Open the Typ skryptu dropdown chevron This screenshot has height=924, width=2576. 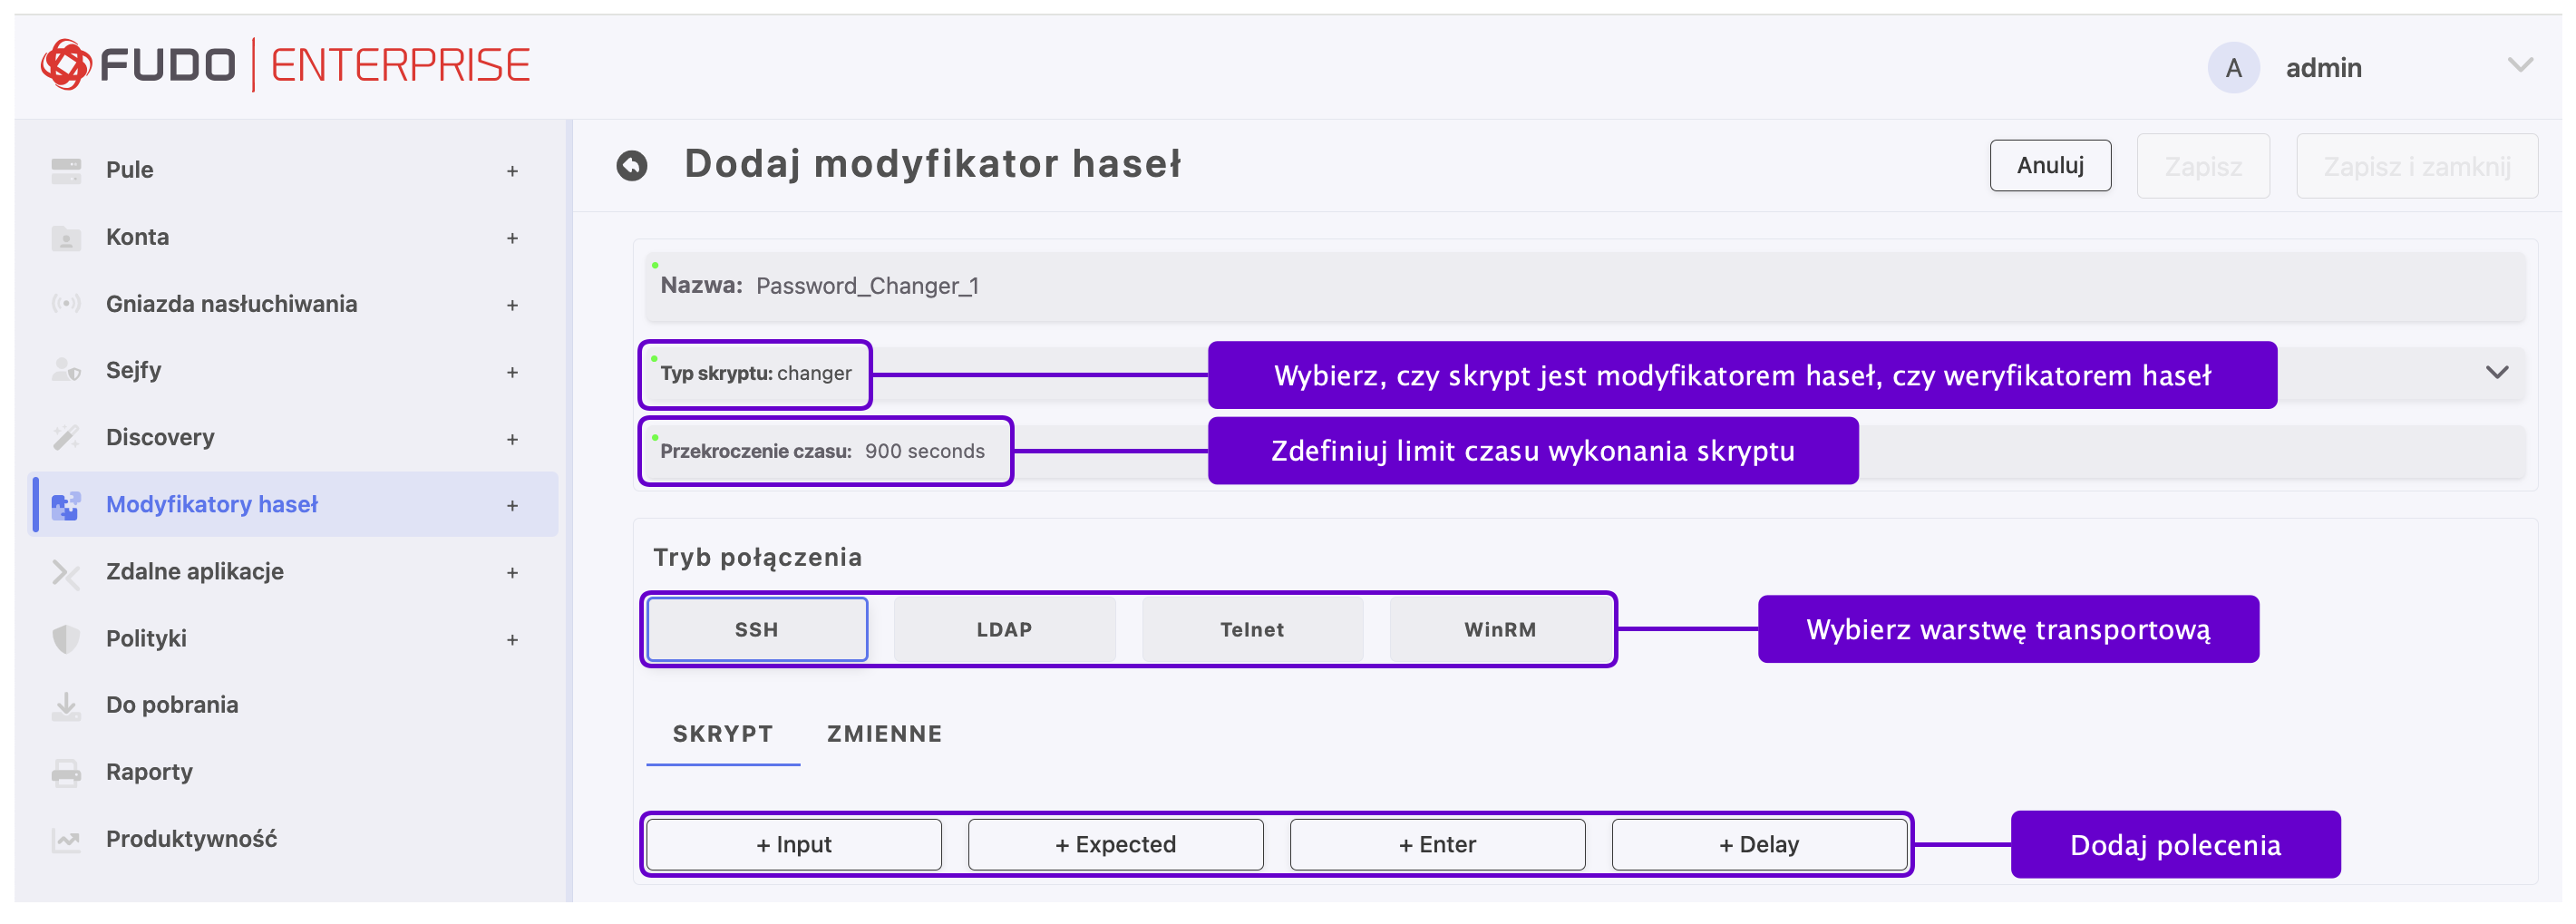[2496, 373]
